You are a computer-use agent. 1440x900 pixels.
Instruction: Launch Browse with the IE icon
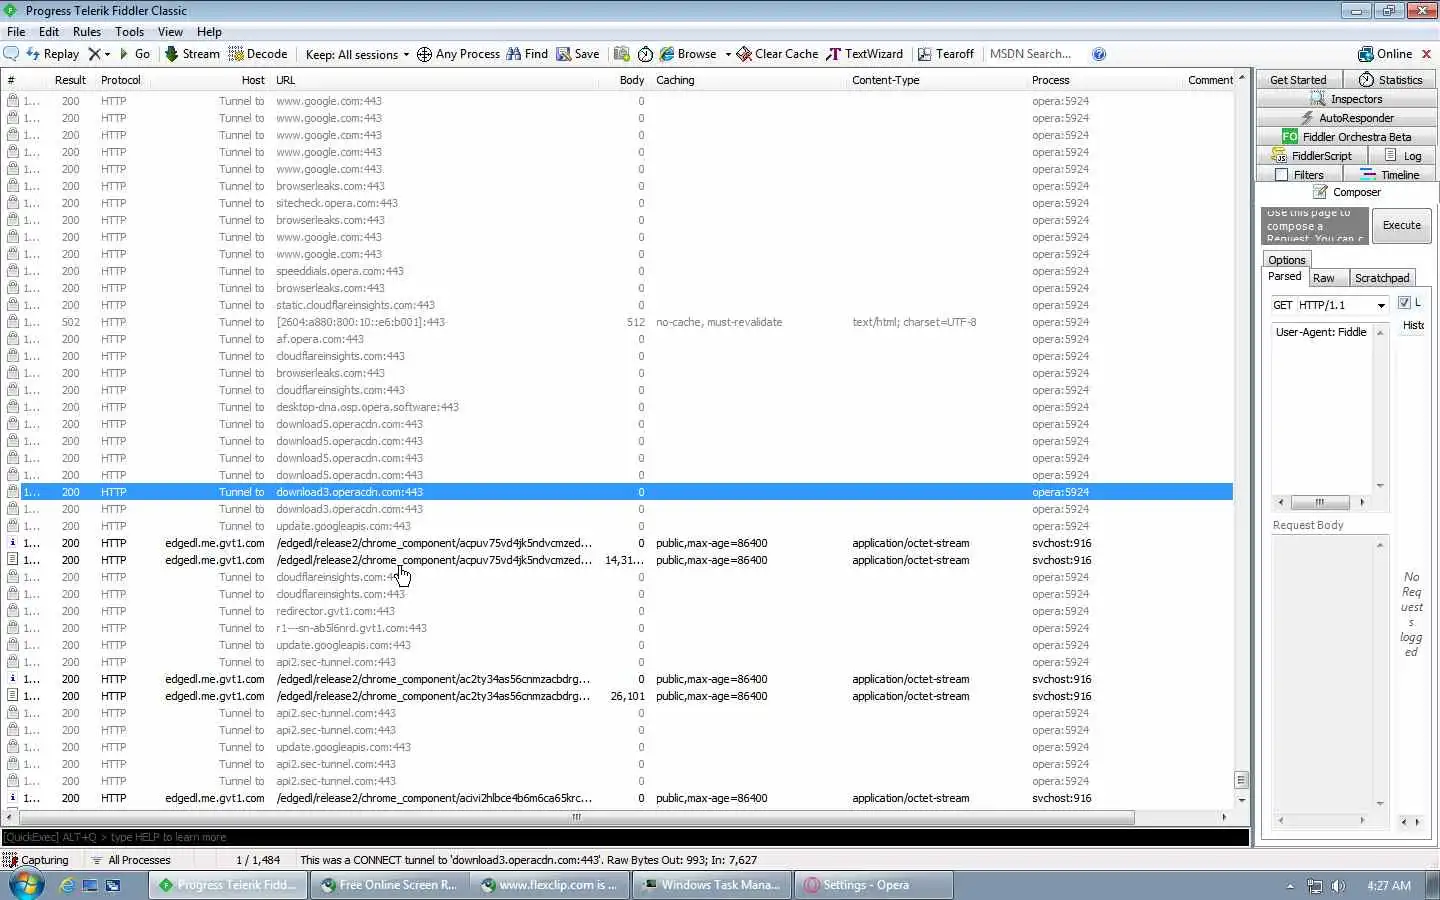tap(688, 54)
